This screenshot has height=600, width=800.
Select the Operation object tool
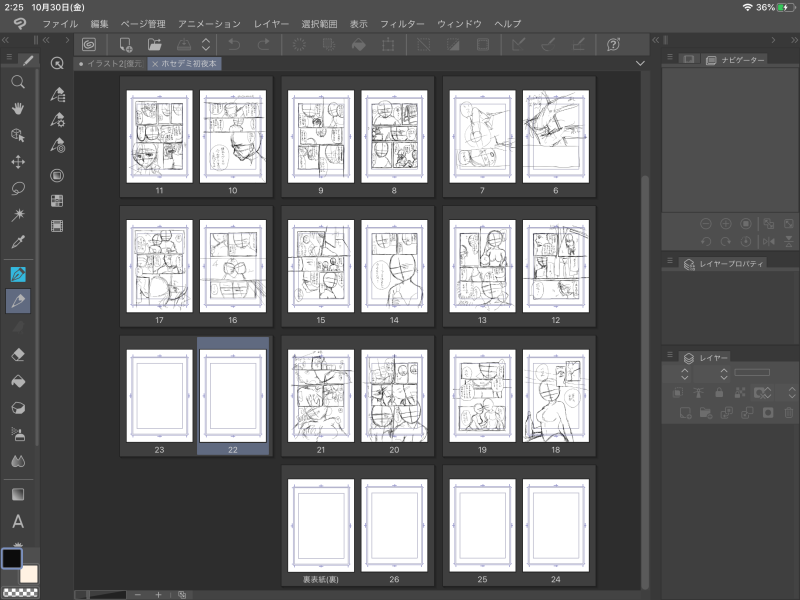(x=18, y=135)
